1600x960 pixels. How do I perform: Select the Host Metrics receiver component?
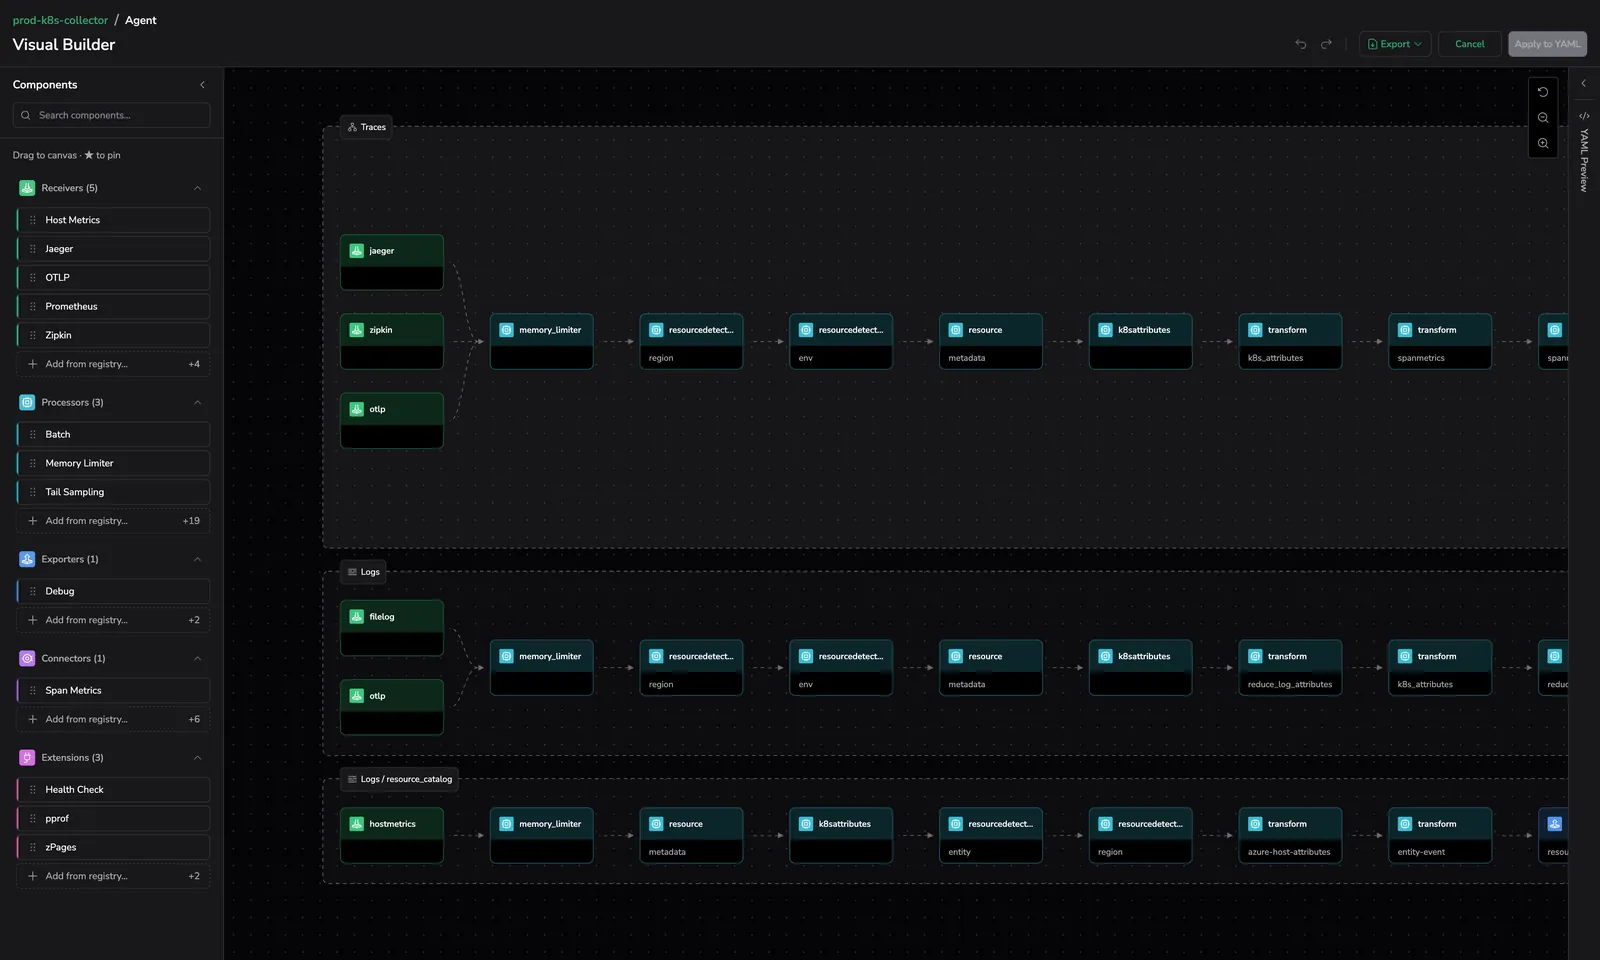(113, 220)
